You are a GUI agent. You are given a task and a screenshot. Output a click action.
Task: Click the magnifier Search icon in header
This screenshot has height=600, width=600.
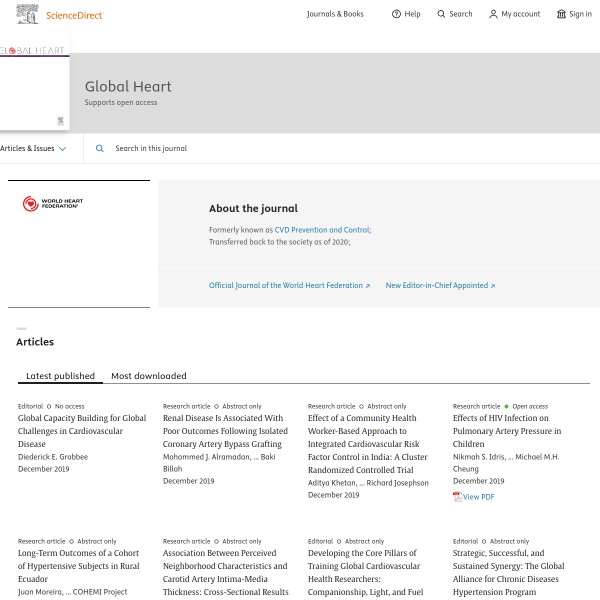coord(441,14)
